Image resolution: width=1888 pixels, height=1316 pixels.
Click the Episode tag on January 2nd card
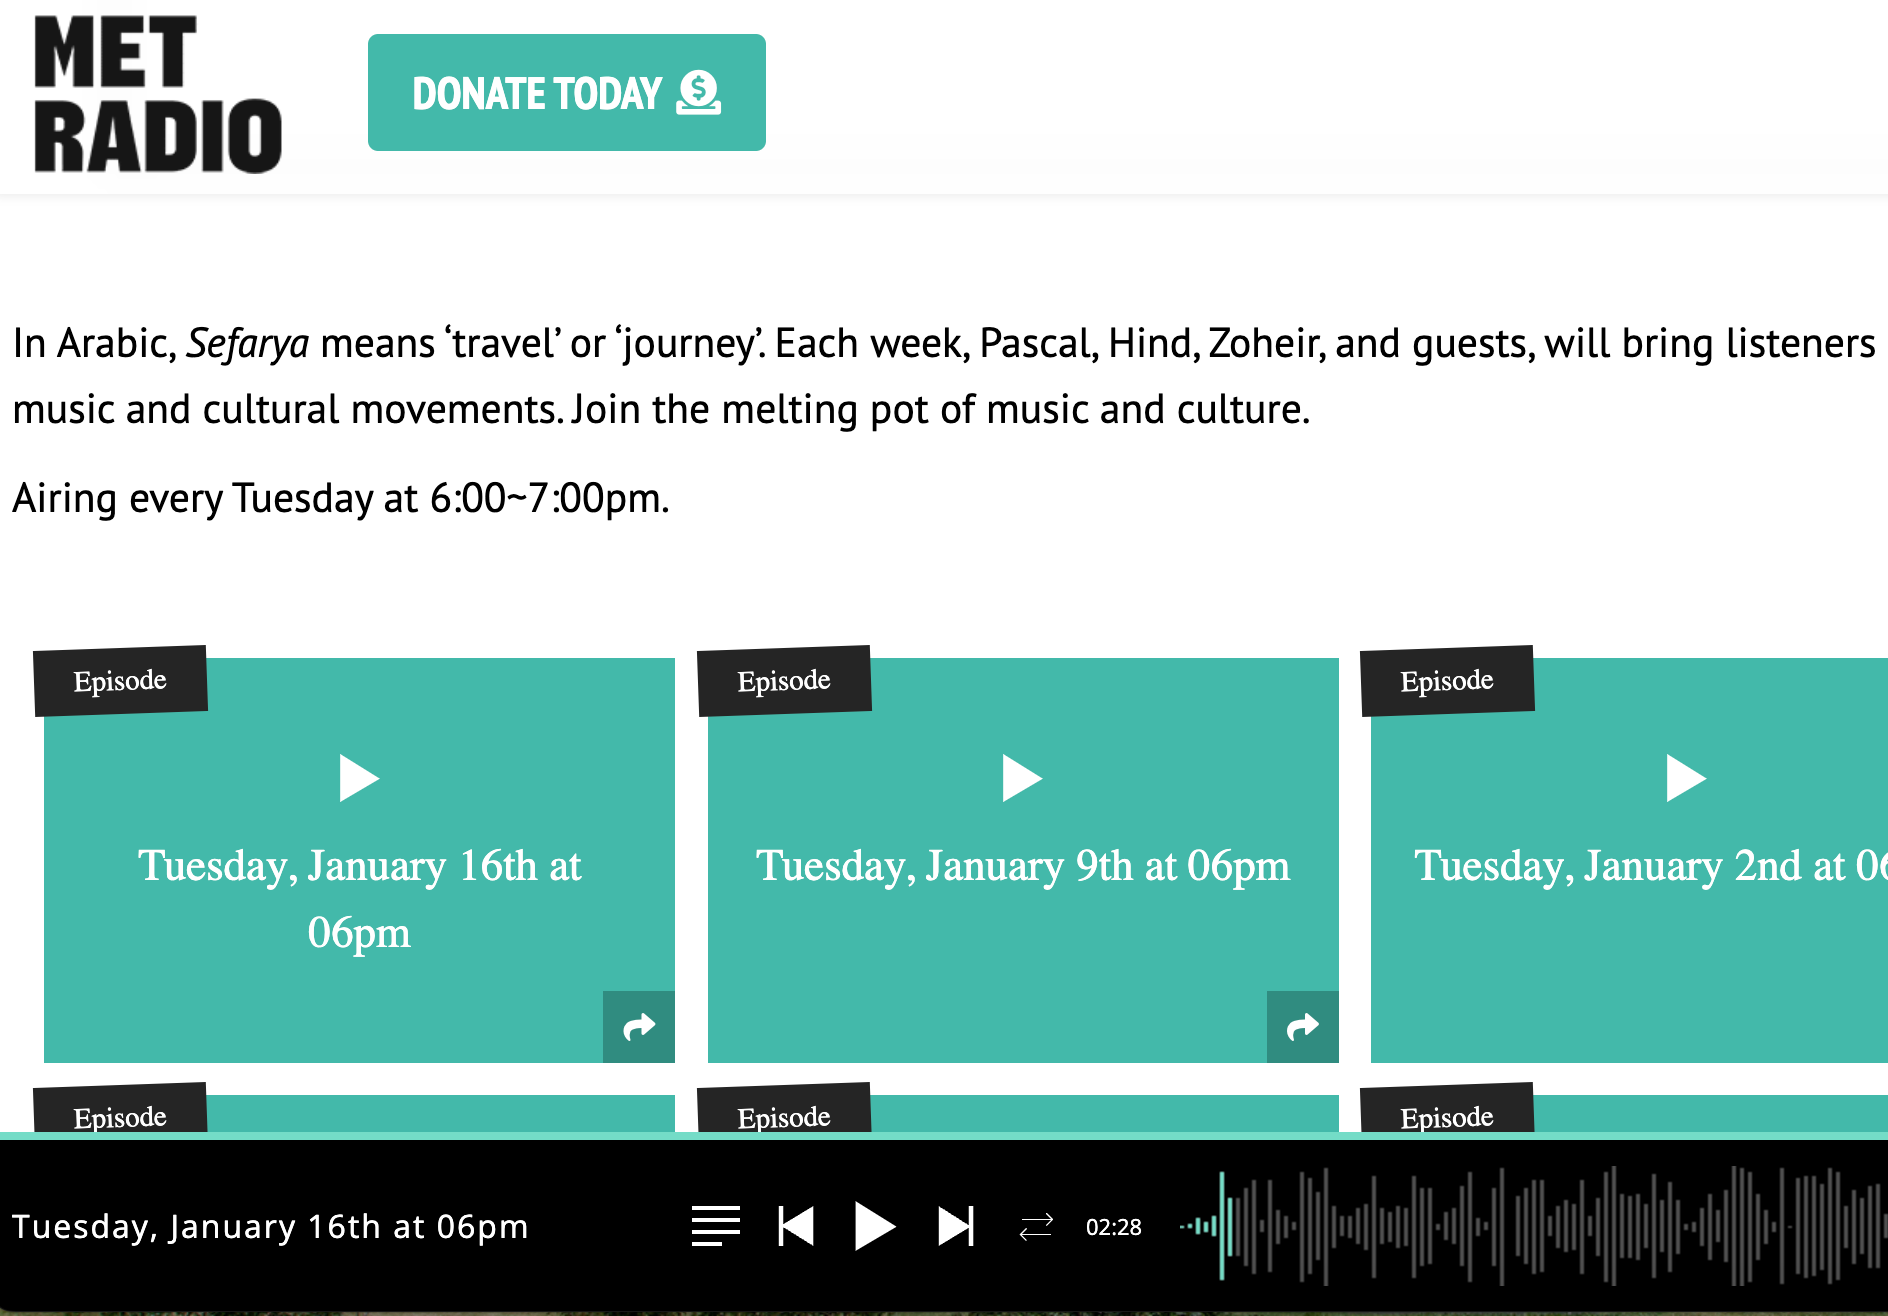tap(1447, 680)
